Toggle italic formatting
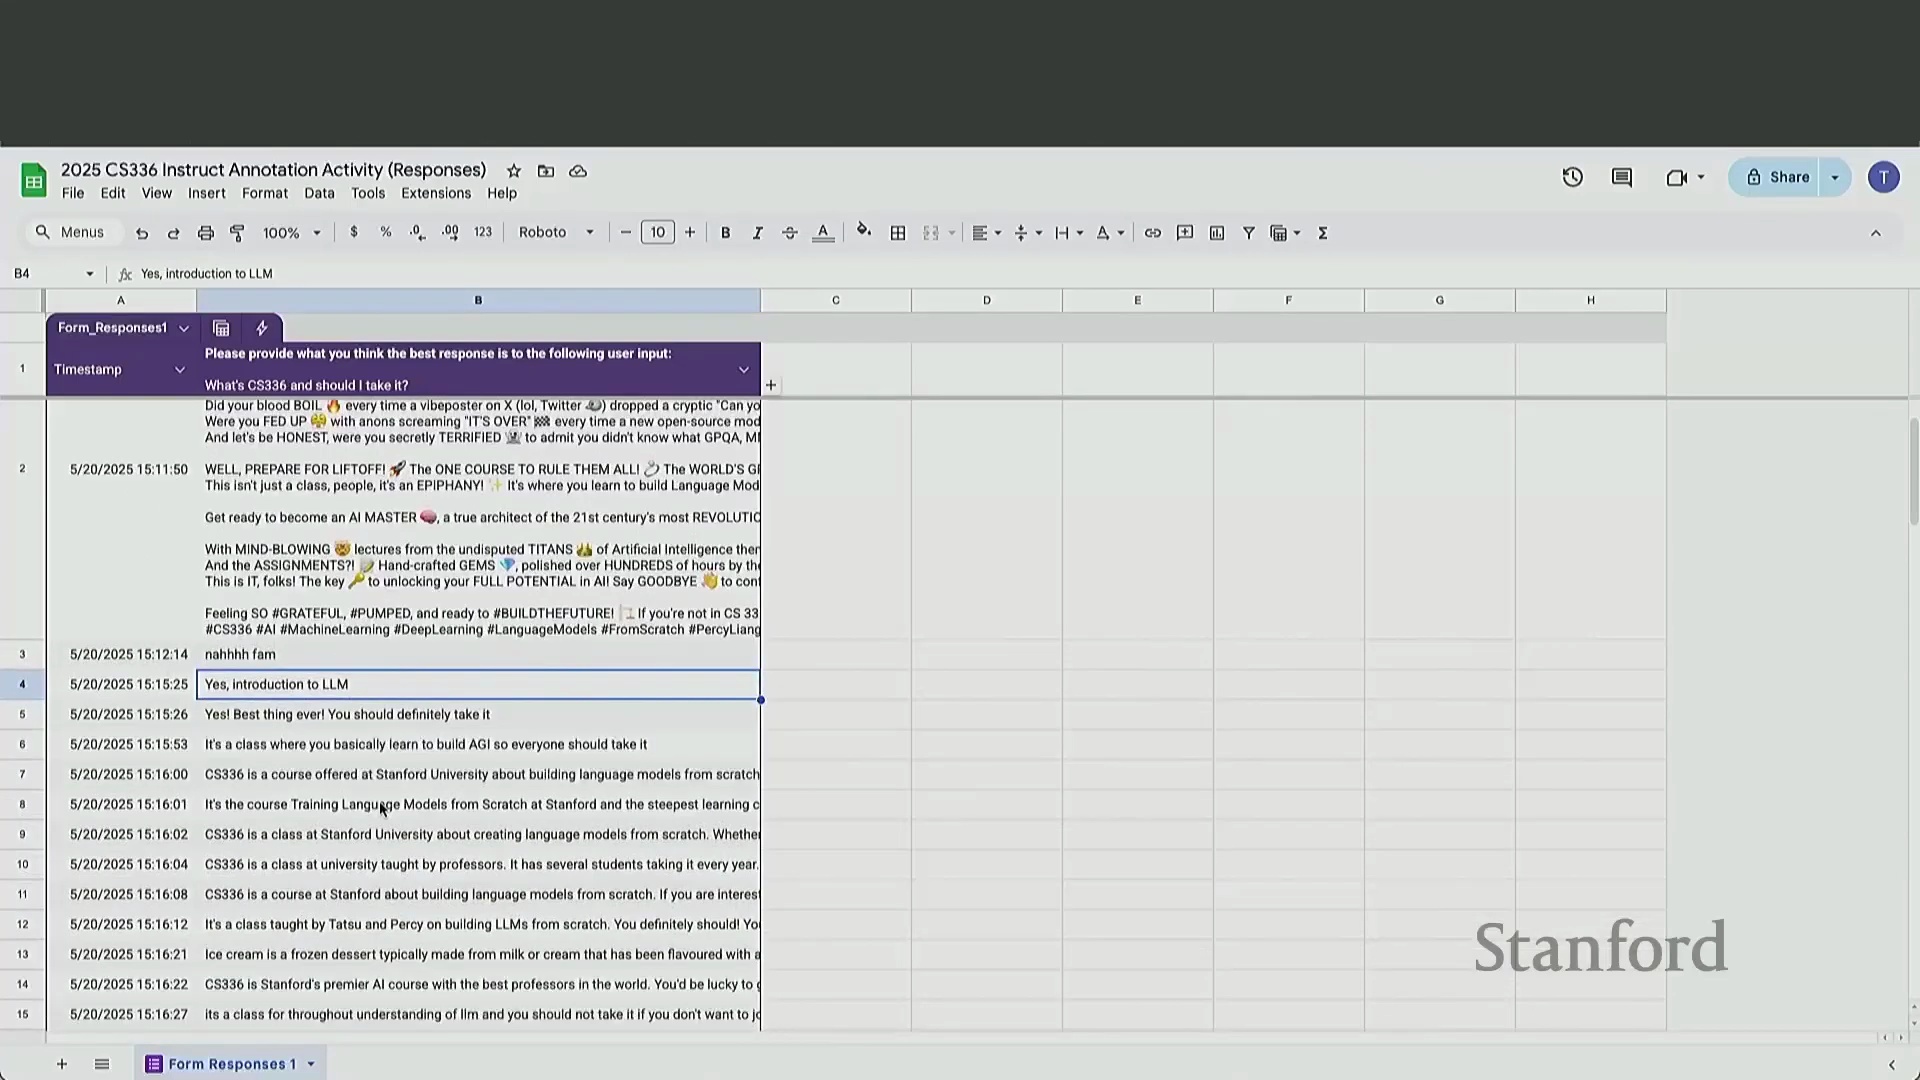Screen dimensions: 1920x1080 coord(757,233)
